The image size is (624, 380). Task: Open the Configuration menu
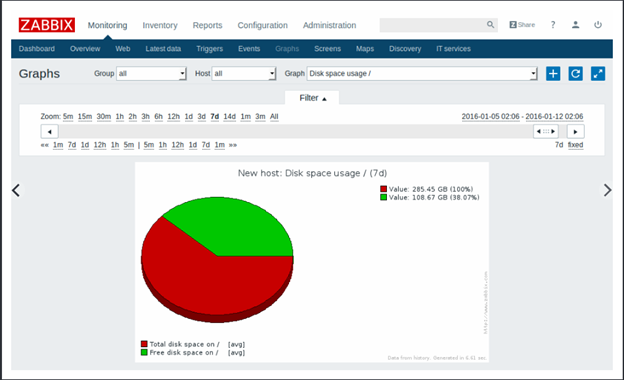[263, 25]
